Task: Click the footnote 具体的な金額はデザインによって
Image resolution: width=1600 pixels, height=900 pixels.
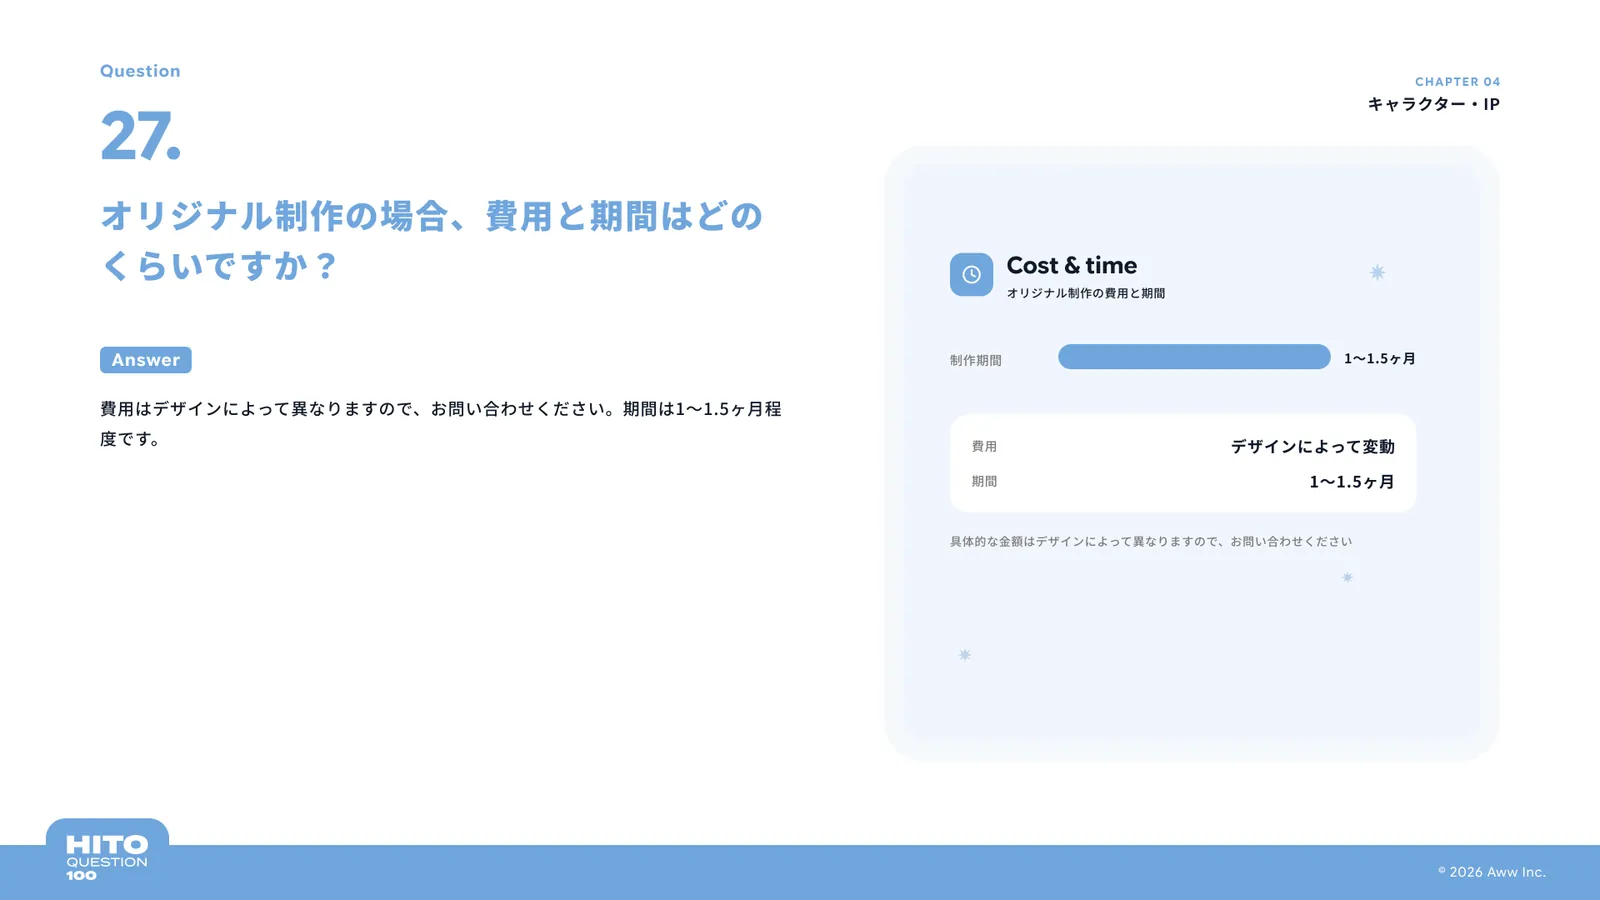Action: pyautogui.click(x=1151, y=541)
